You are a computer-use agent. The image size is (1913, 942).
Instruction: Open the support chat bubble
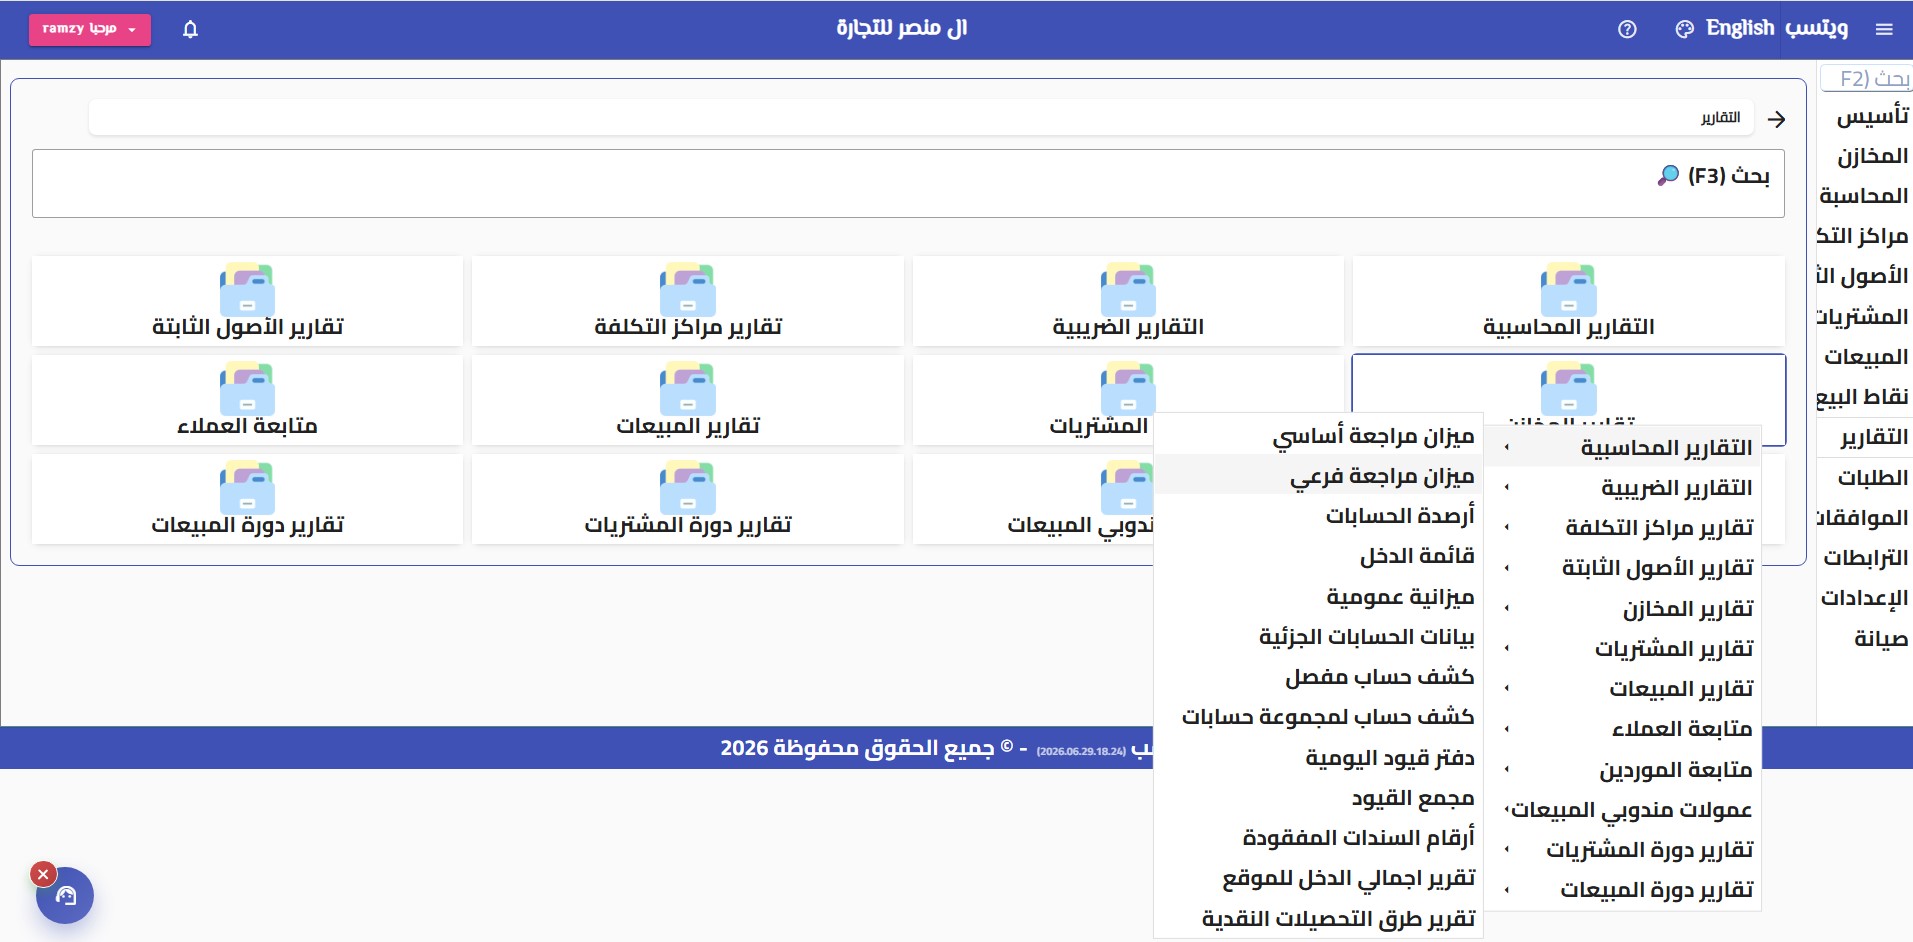[x=65, y=895]
